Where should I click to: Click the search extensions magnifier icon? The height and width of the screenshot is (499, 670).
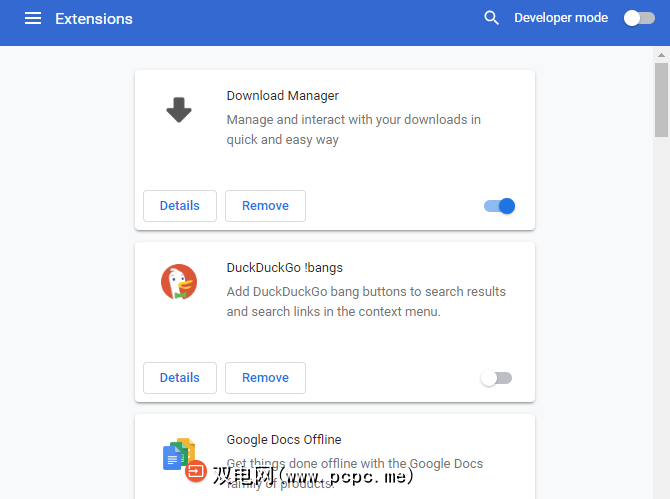[x=491, y=18]
